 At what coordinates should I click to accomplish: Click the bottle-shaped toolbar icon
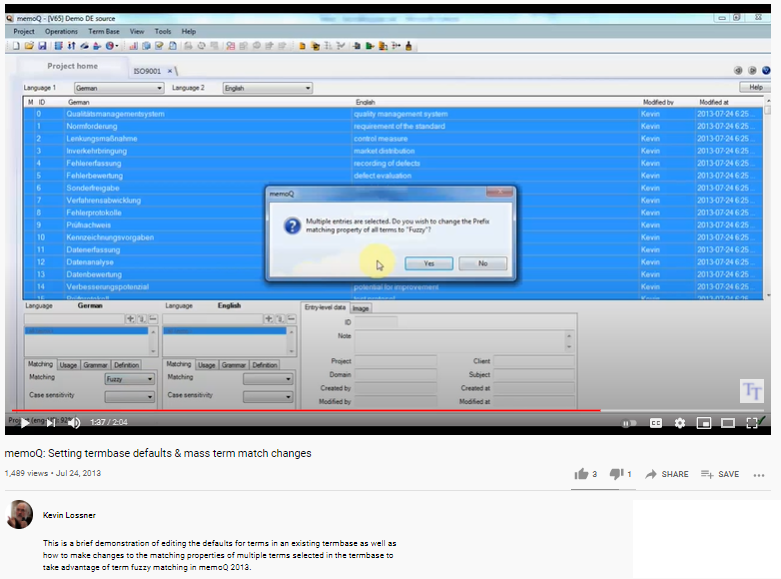point(408,46)
